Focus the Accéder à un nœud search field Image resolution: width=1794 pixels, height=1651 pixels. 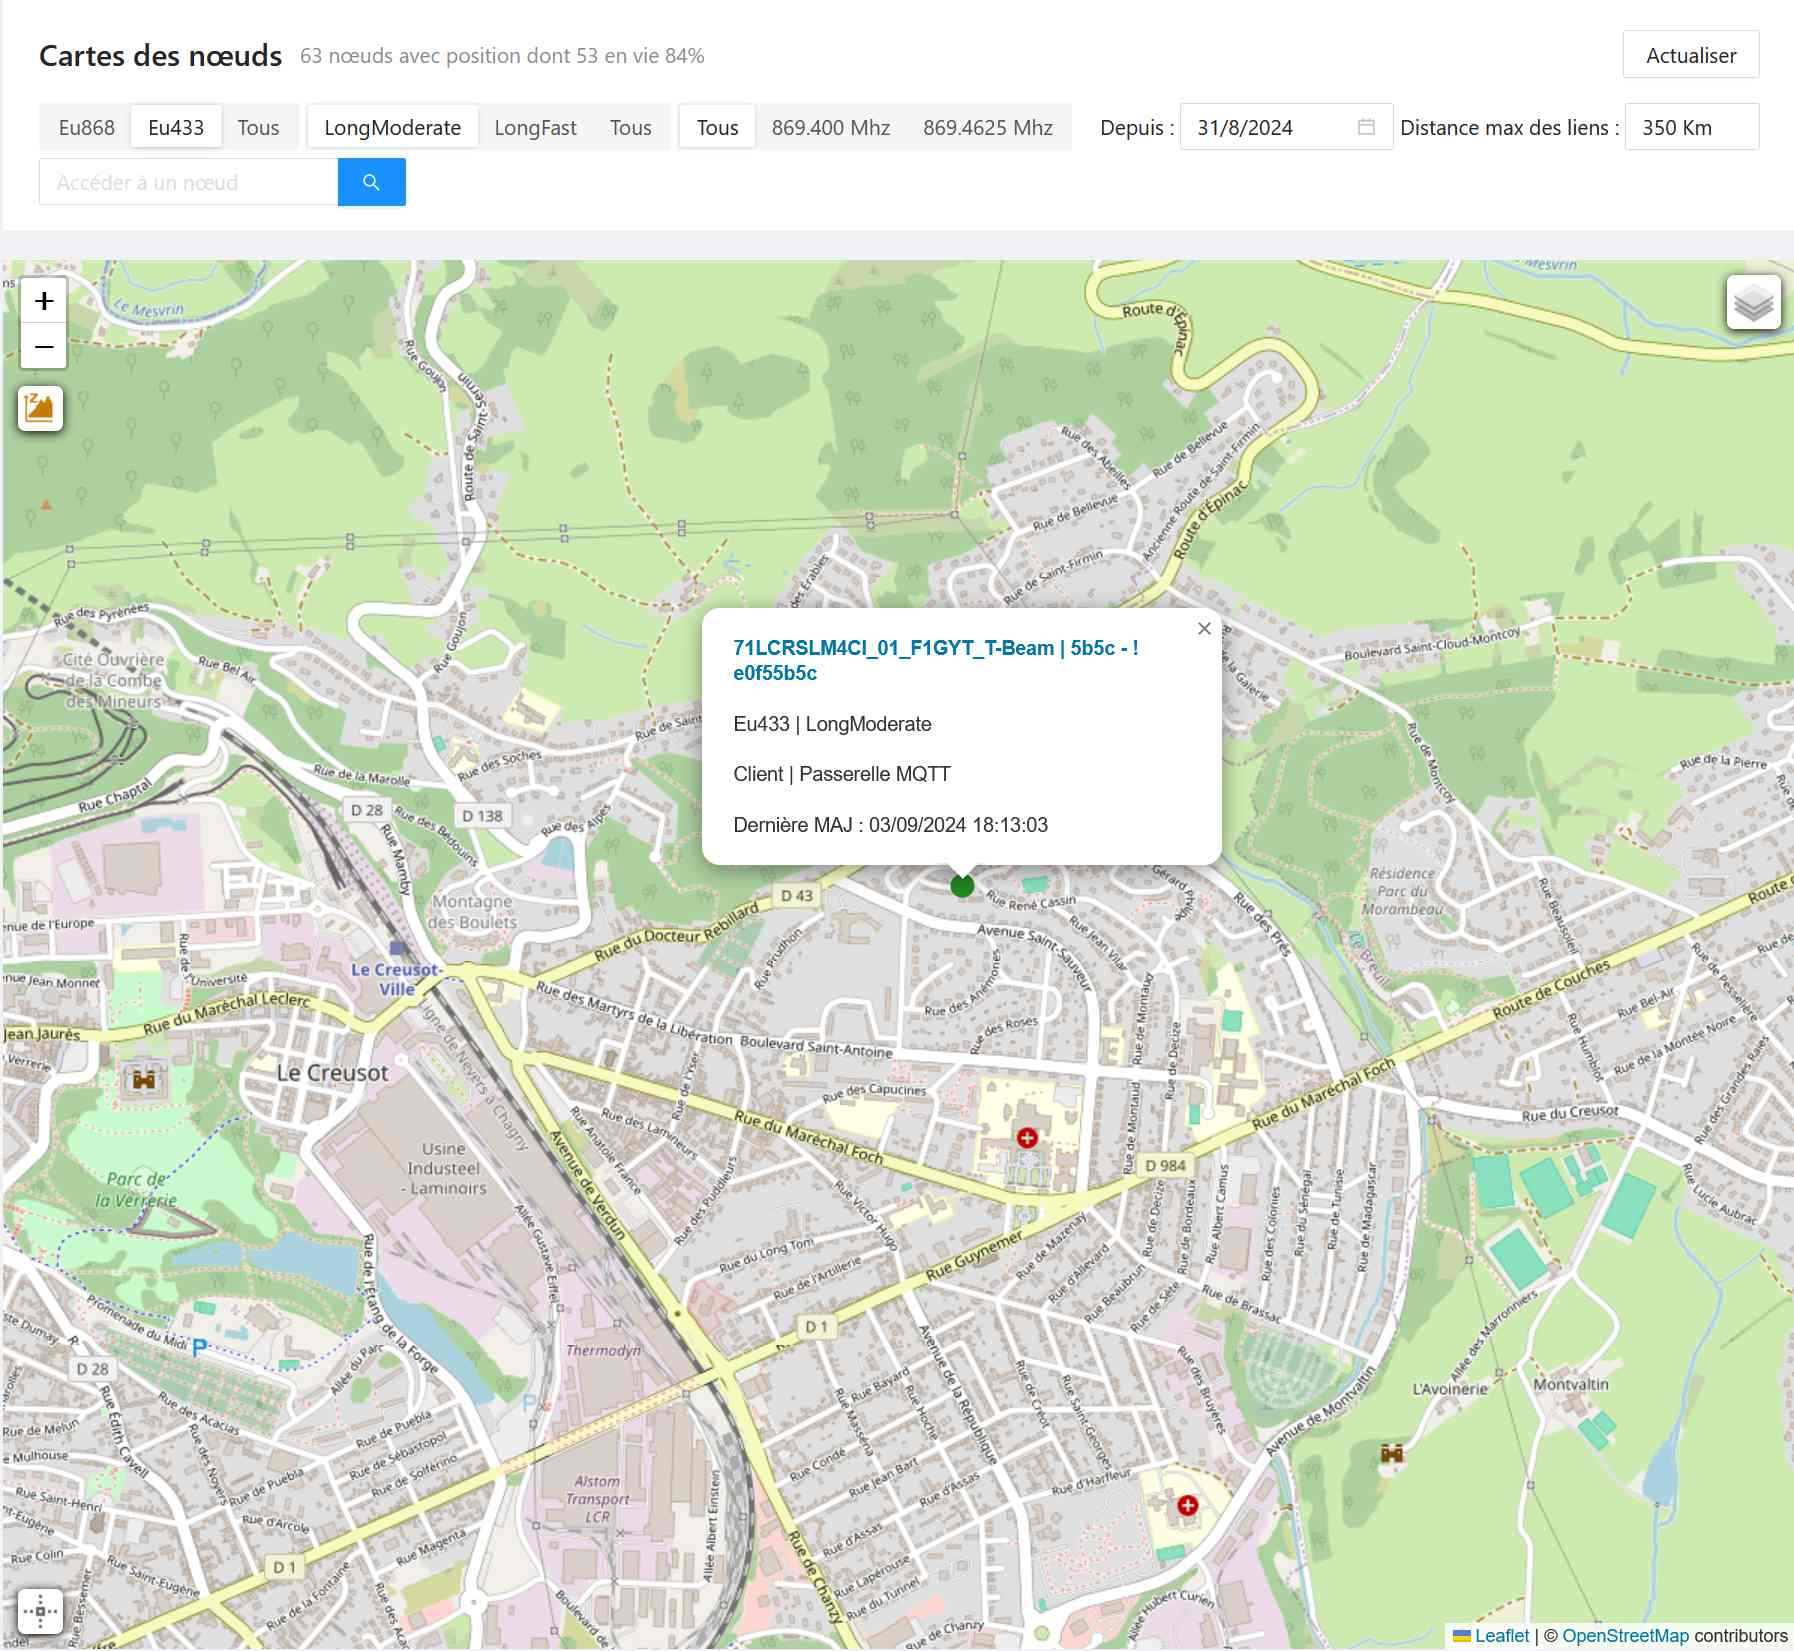pos(189,182)
